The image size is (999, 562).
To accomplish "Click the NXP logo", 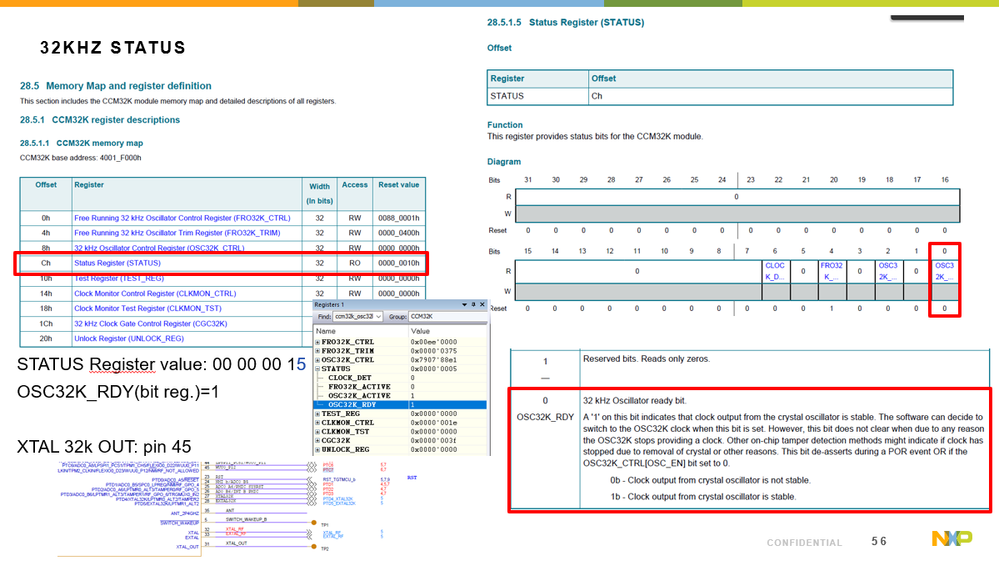I will click(x=952, y=538).
